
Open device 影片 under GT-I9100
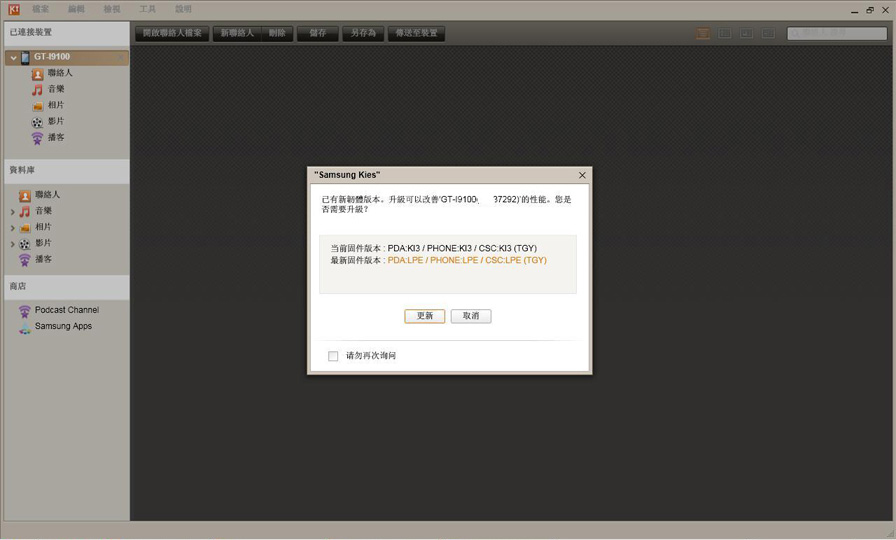(48, 121)
